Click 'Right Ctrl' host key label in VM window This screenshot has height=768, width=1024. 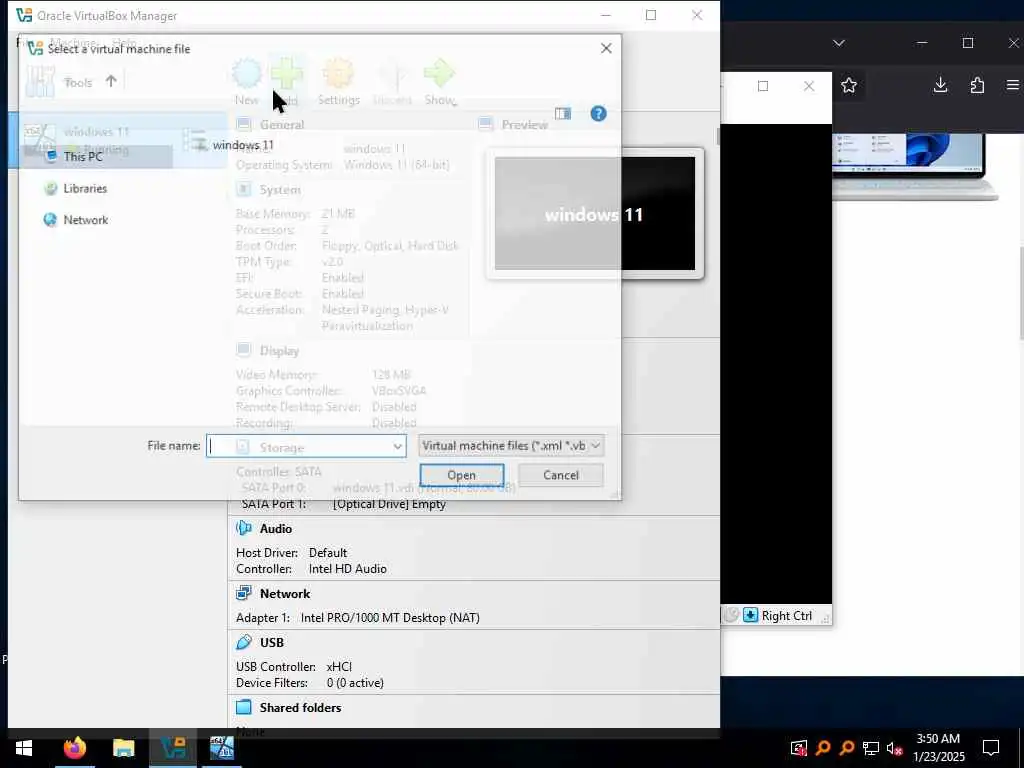786,616
